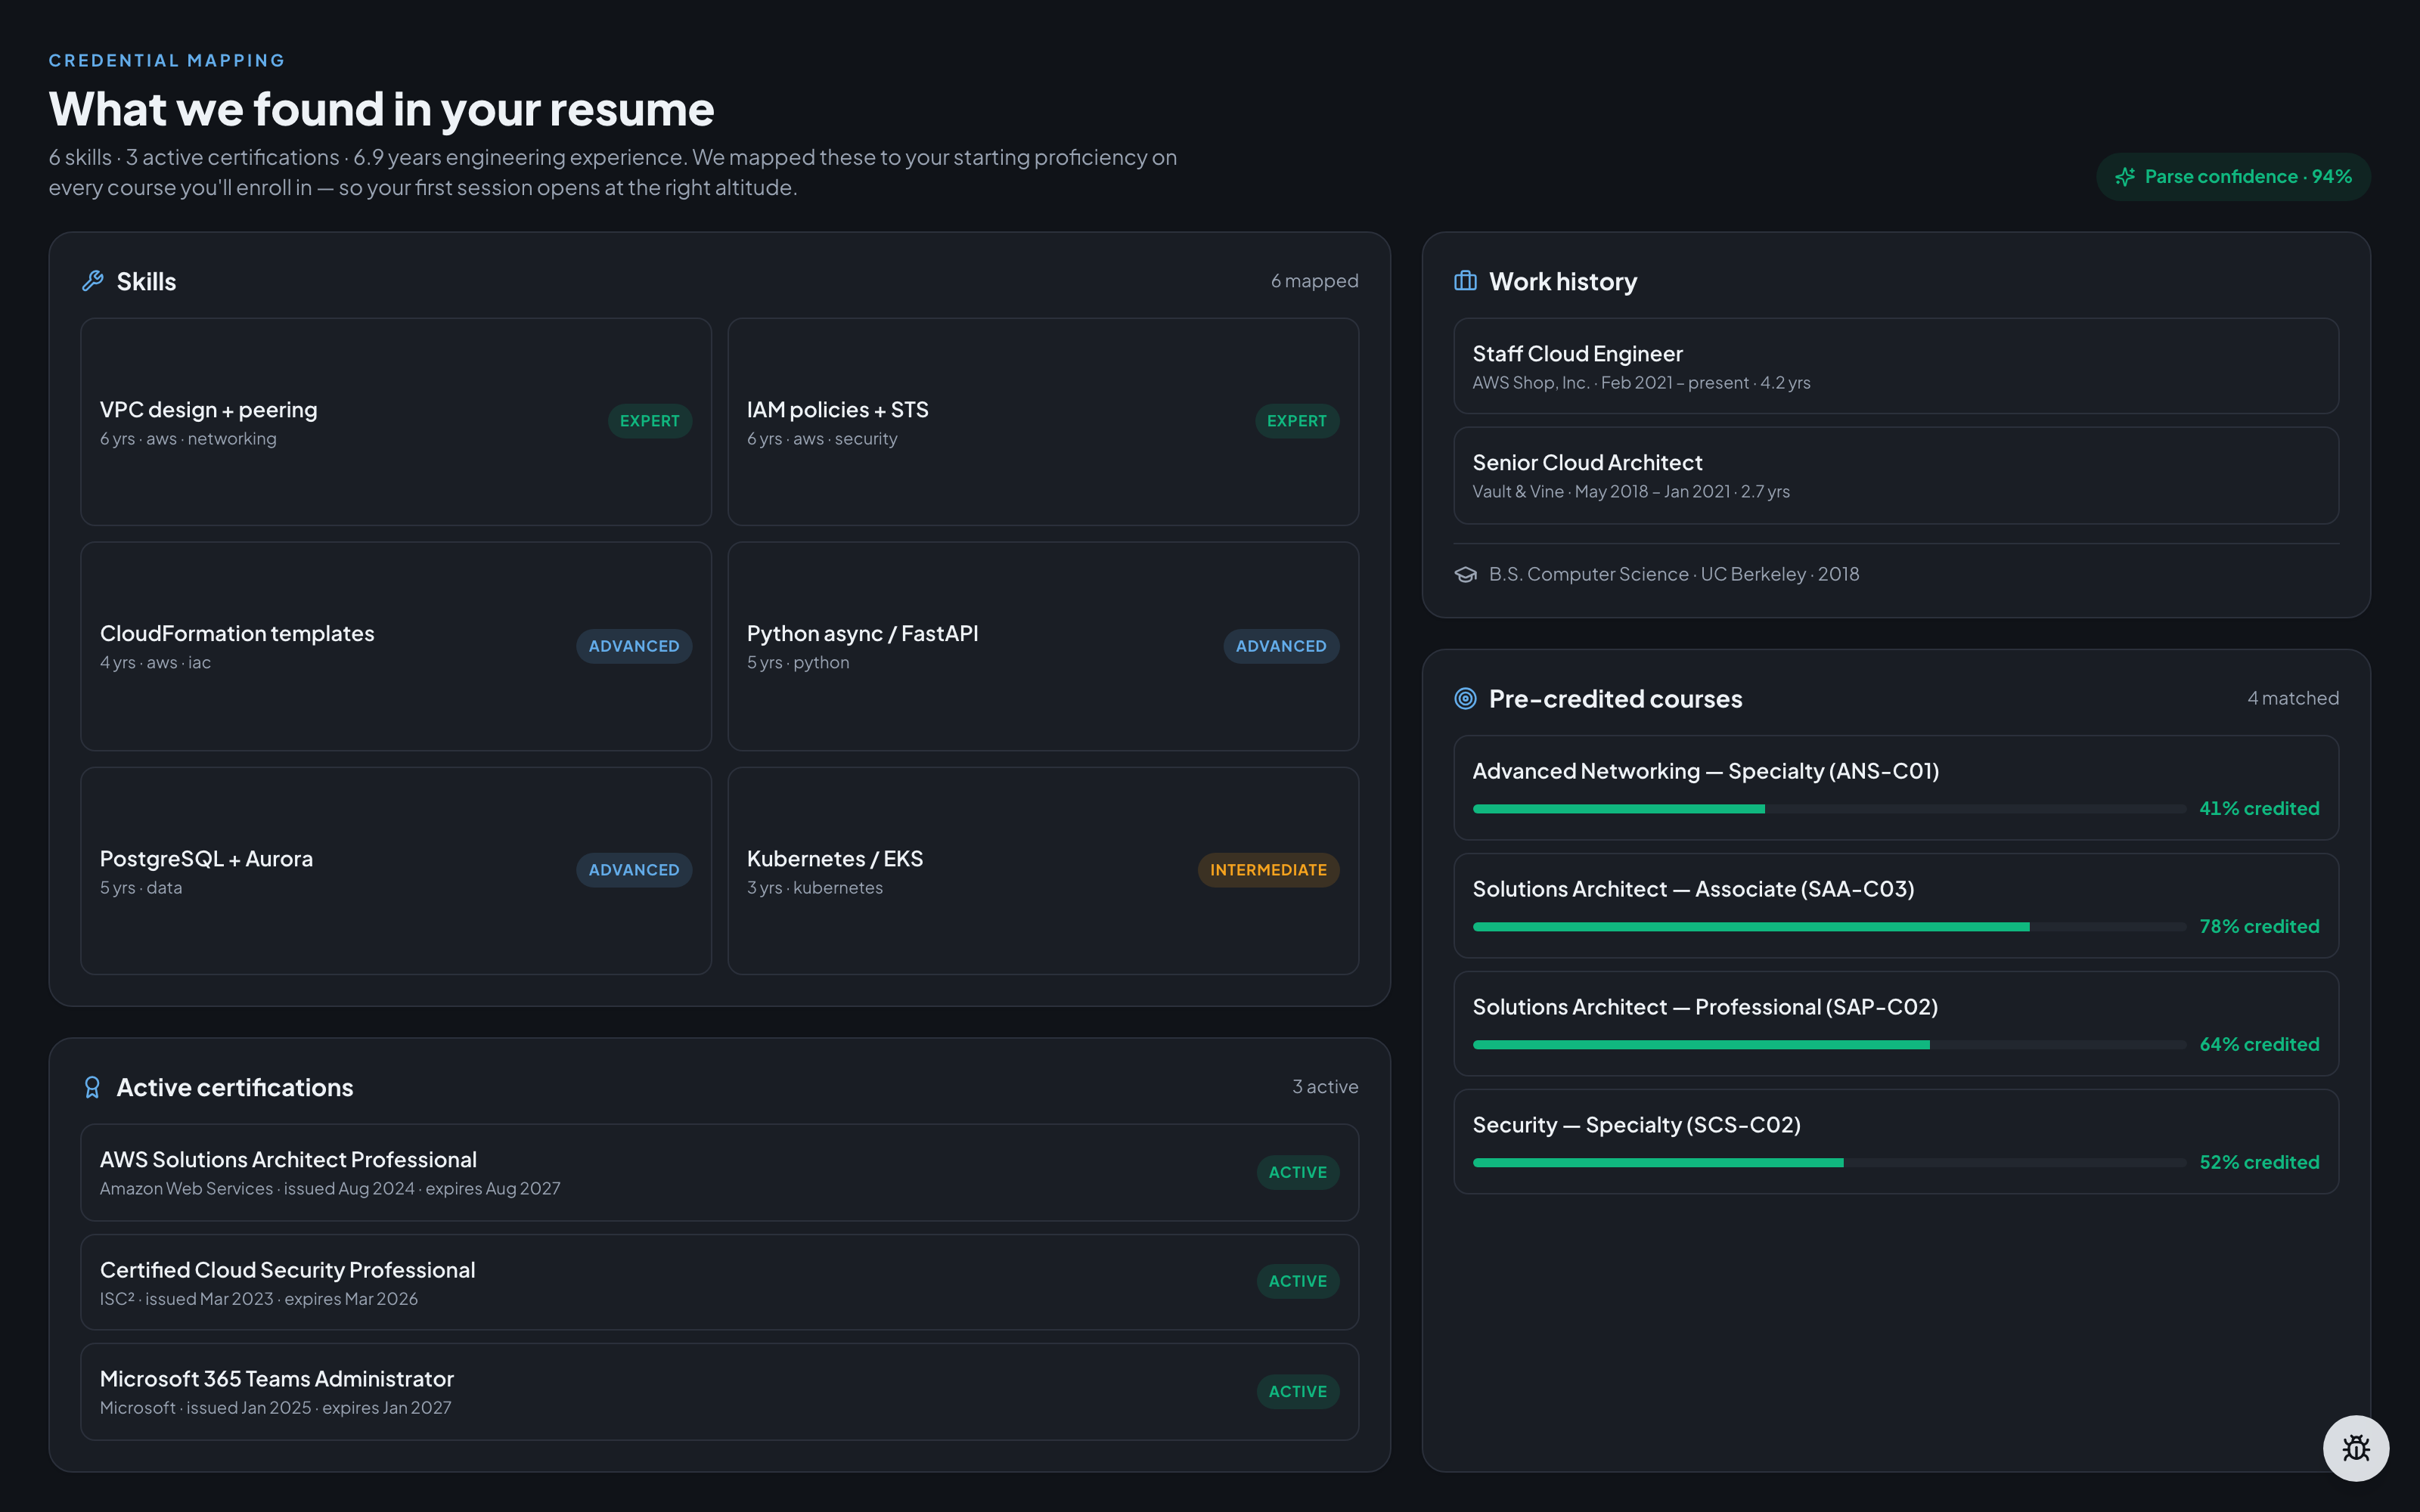Click the EXPERT badge on IAM policies + STS
The height and width of the screenshot is (1512, 2420).
(1296, 421)
